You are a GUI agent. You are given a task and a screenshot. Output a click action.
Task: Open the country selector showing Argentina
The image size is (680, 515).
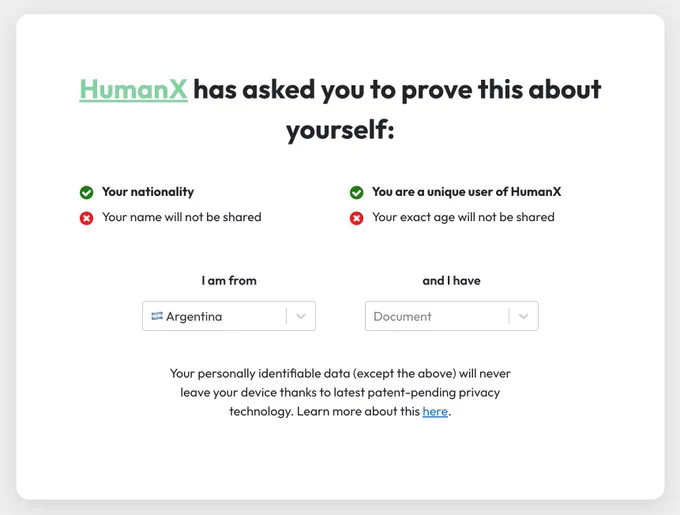229,316
